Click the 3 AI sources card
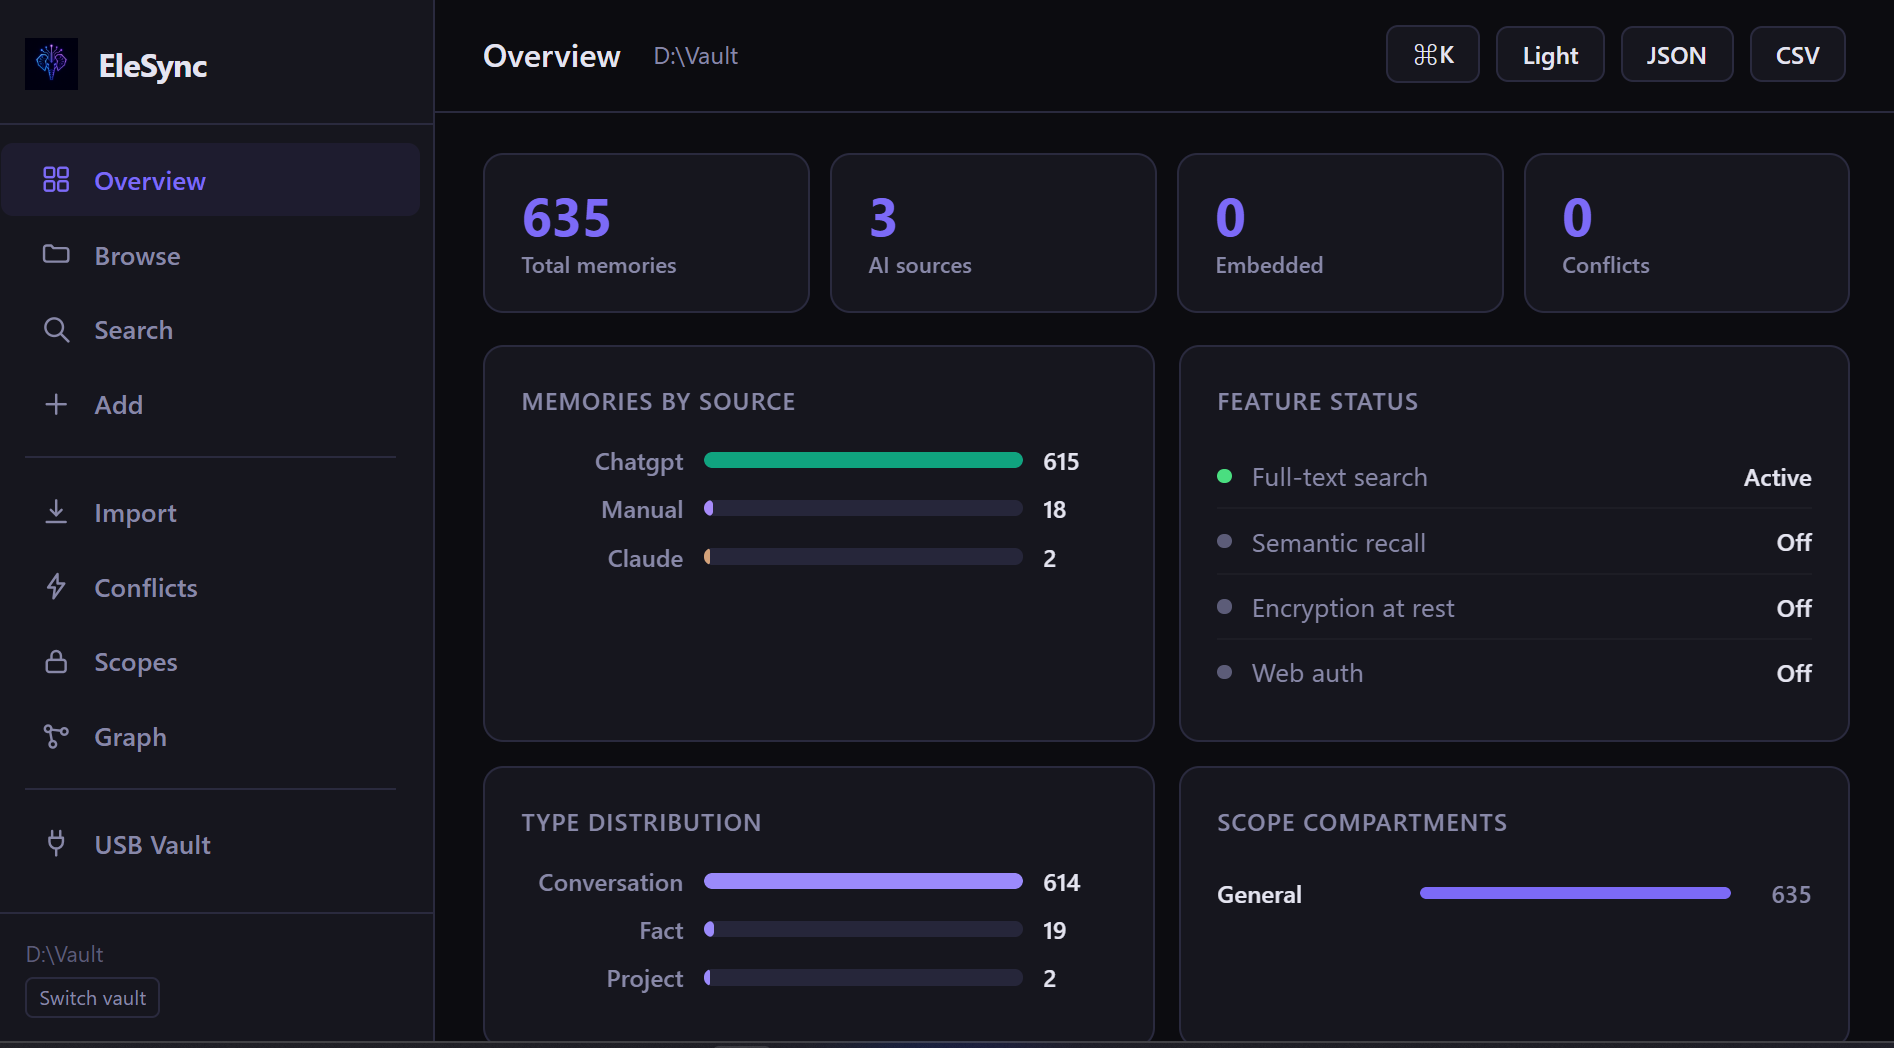 [993, 233]
